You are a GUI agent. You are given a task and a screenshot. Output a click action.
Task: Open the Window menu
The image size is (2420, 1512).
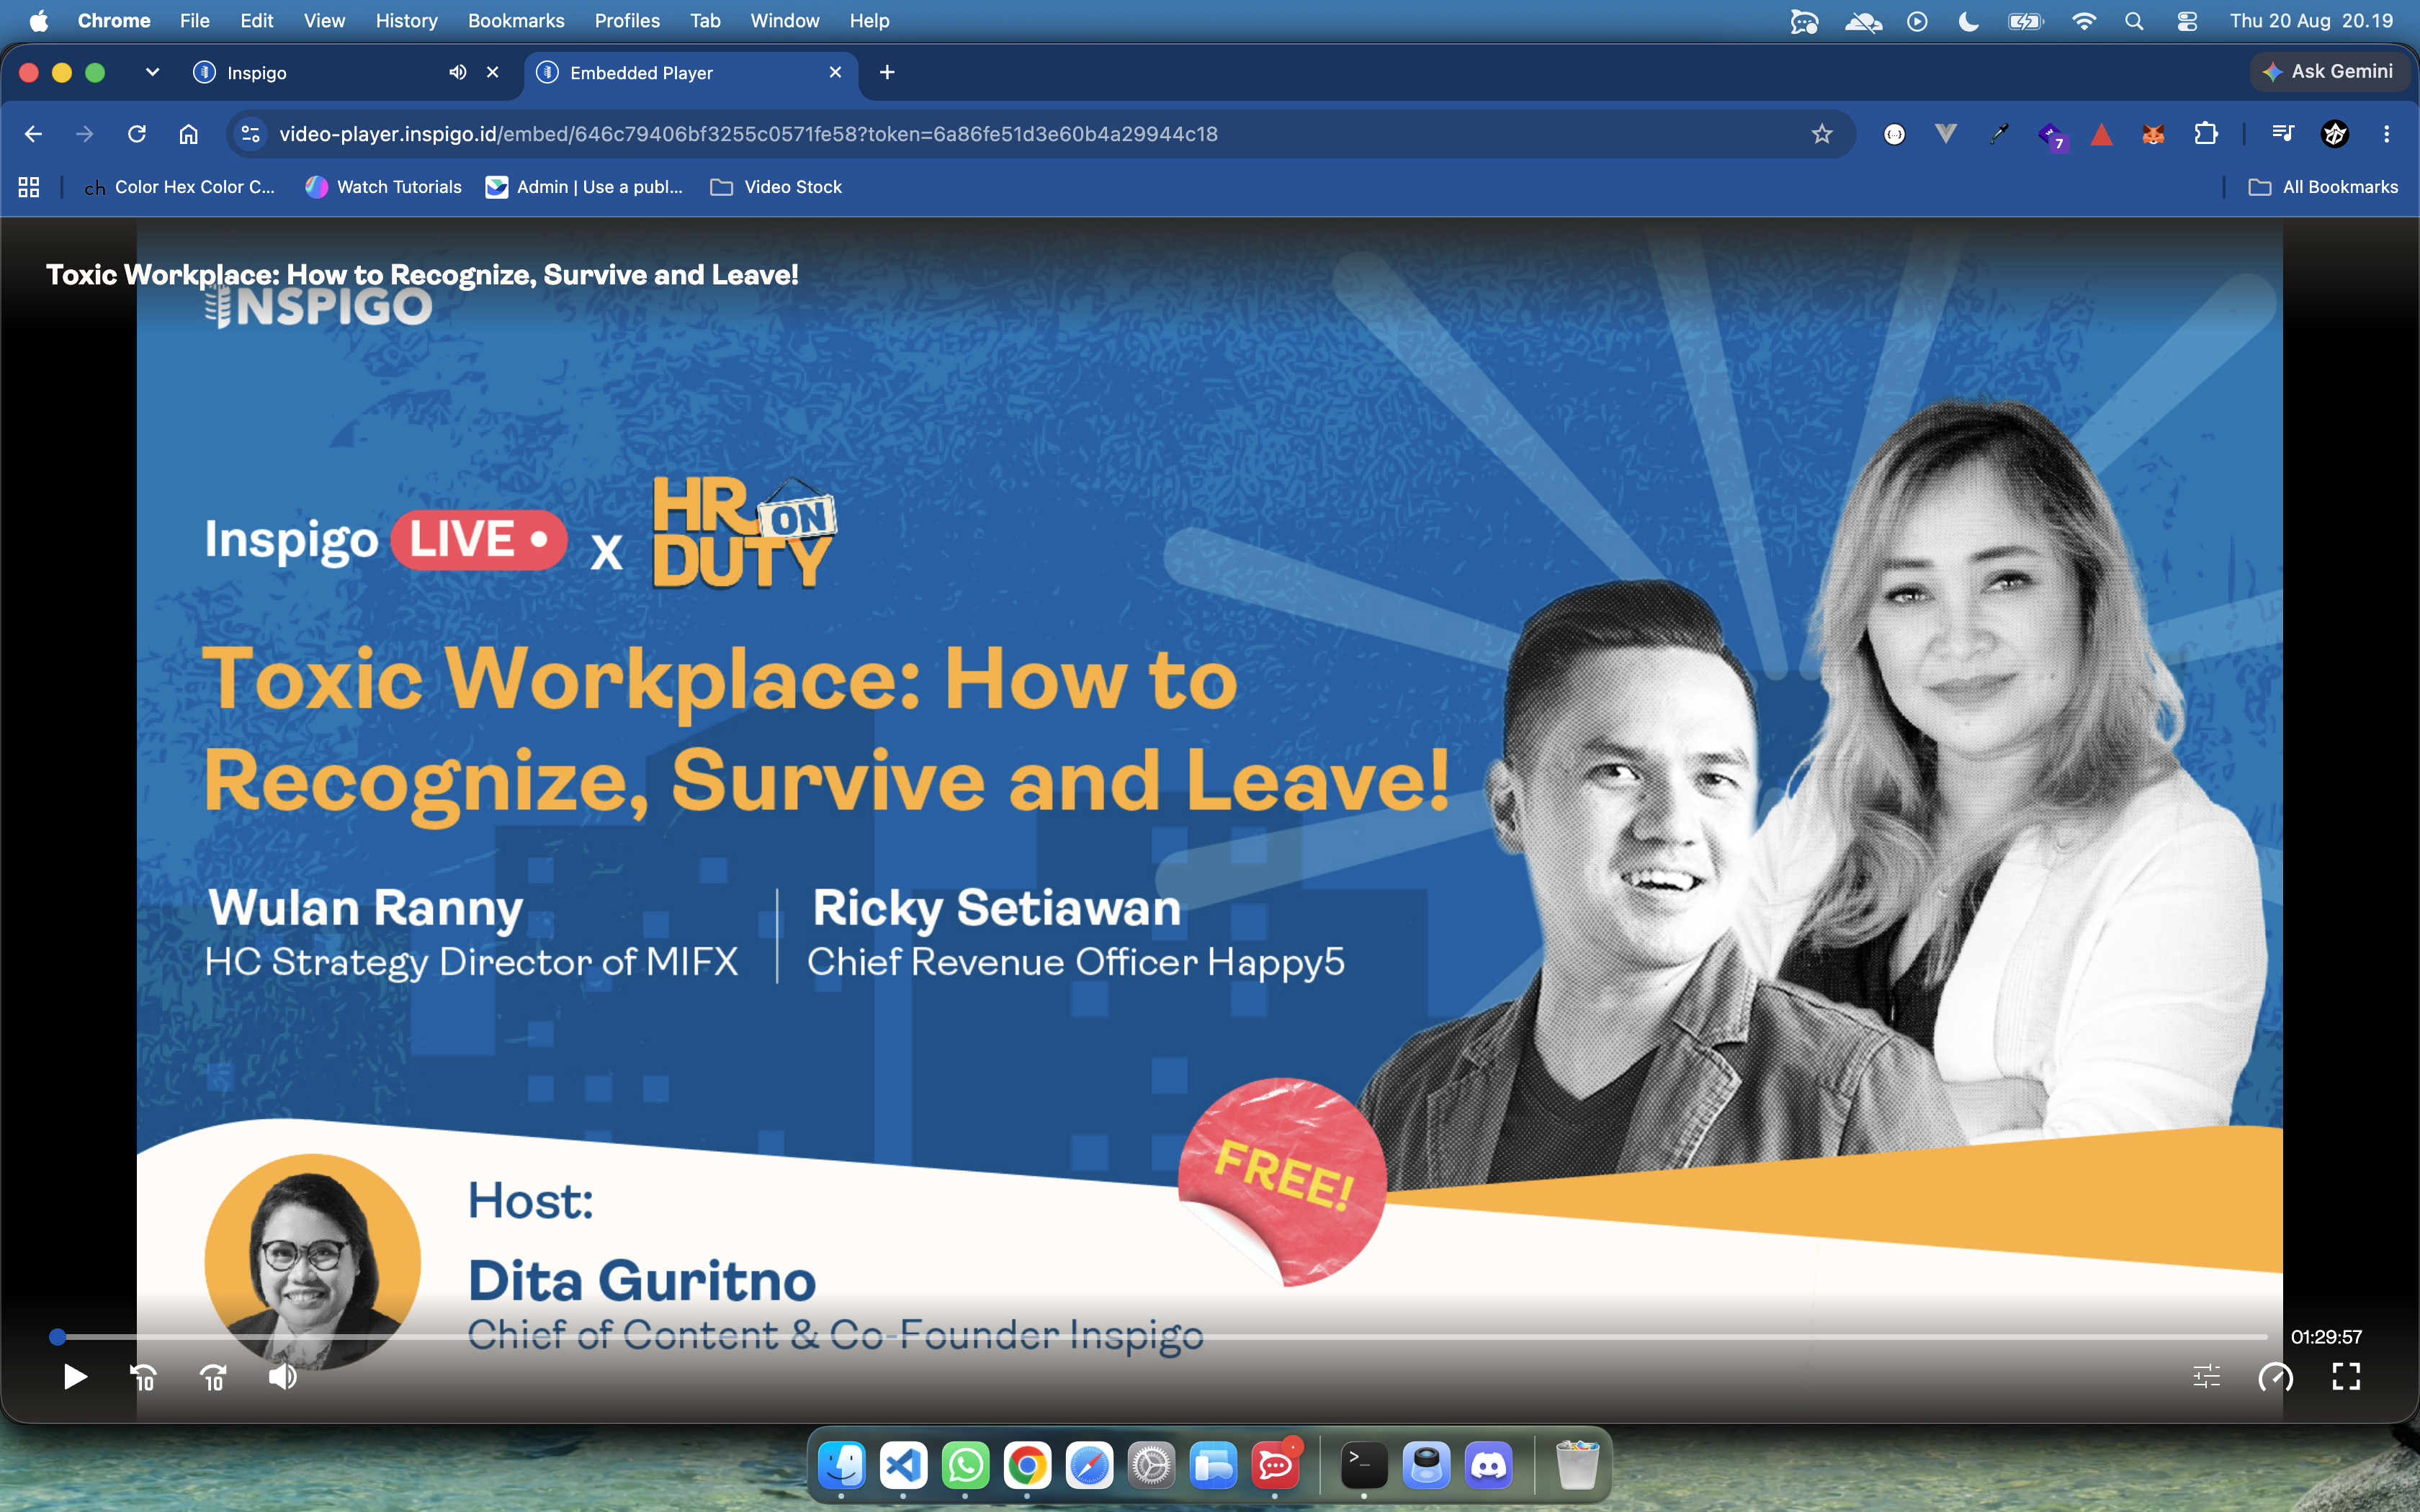point(785,21)
